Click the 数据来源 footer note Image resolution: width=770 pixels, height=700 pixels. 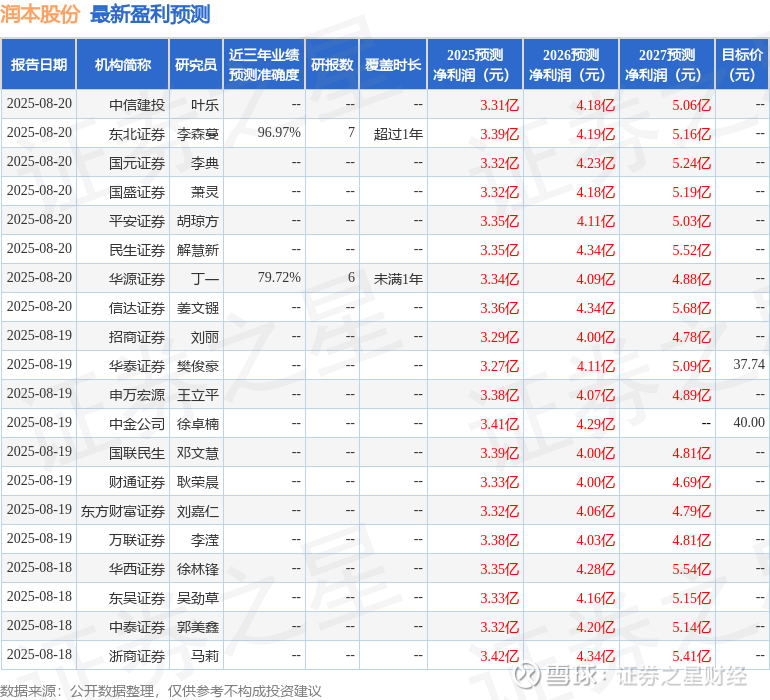pyautogui.click(x=161, y=691)
